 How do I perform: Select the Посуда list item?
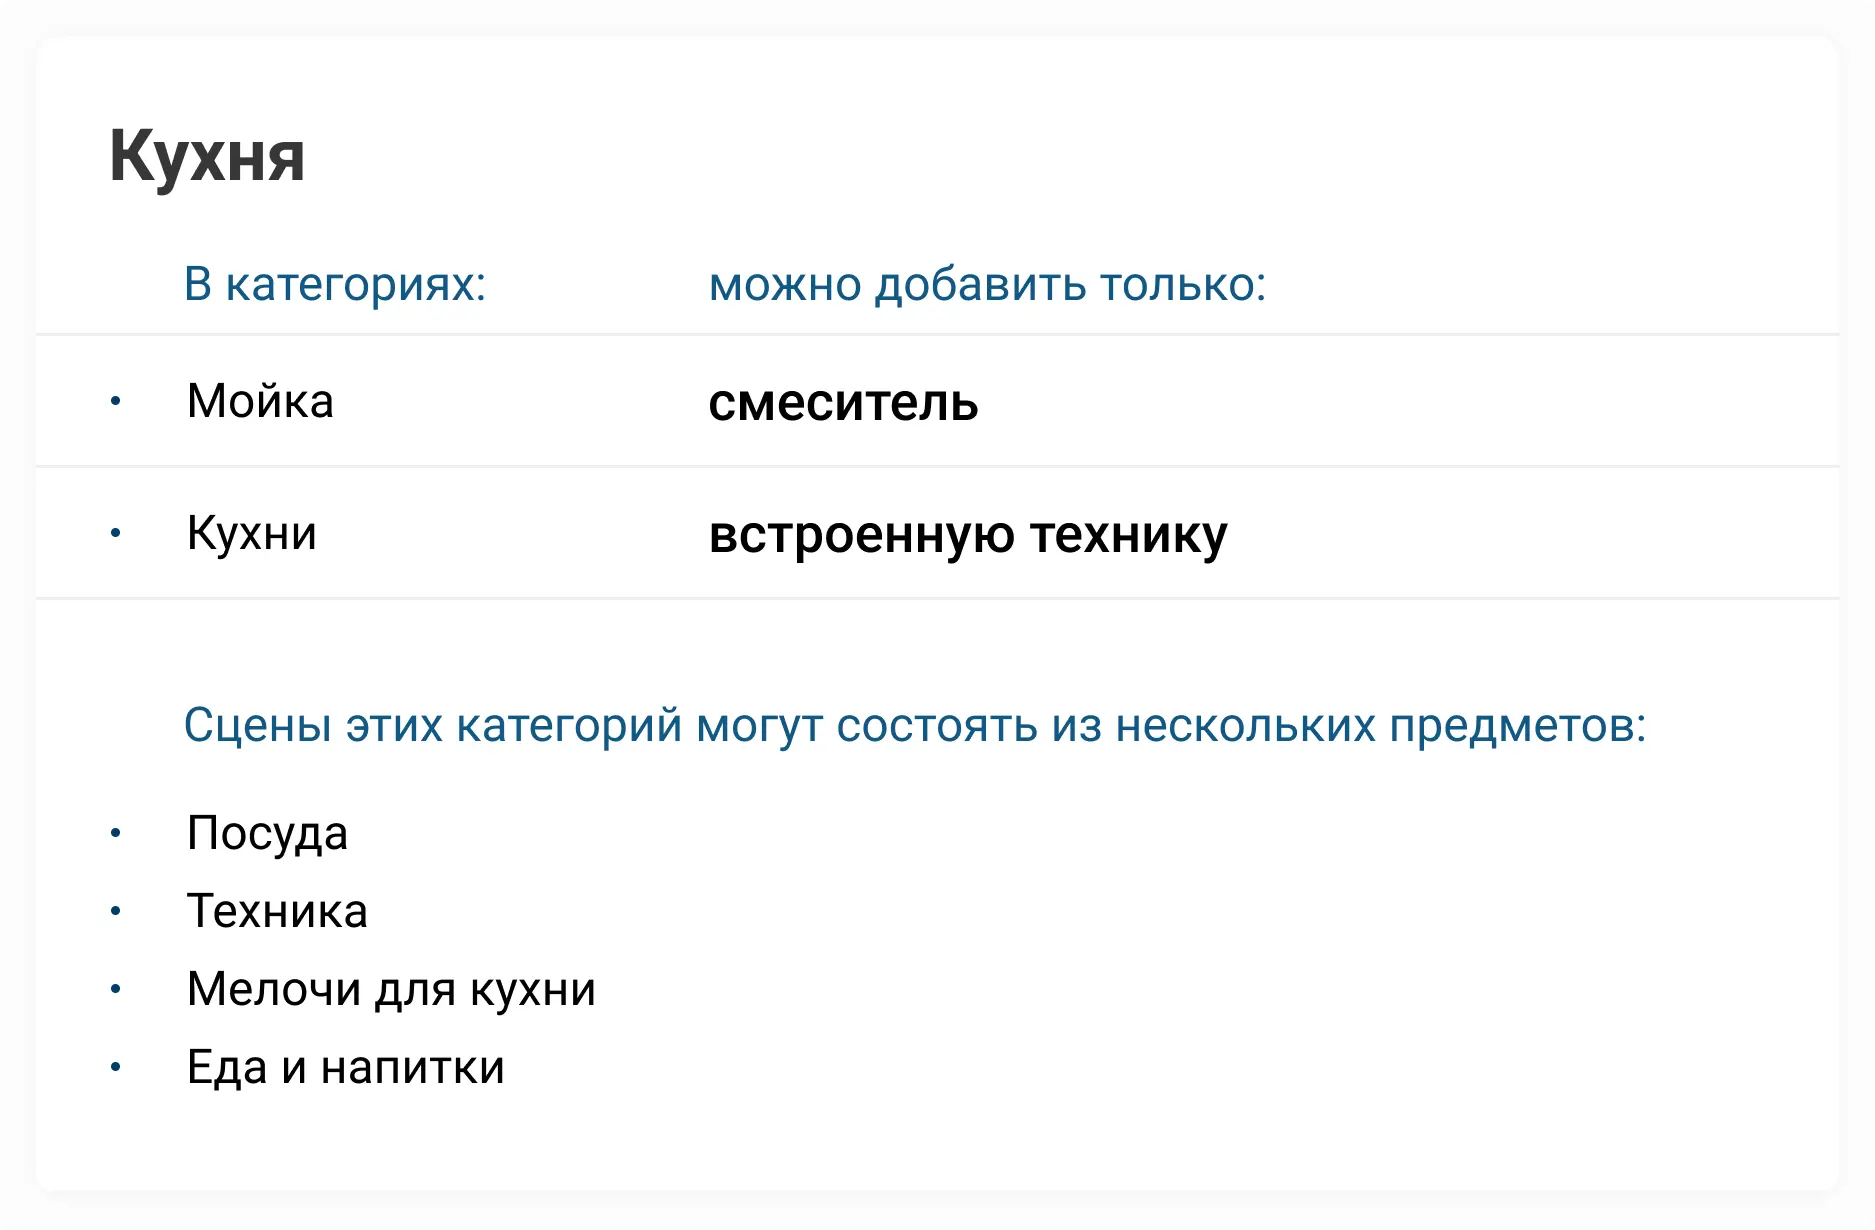pos(267,833)
